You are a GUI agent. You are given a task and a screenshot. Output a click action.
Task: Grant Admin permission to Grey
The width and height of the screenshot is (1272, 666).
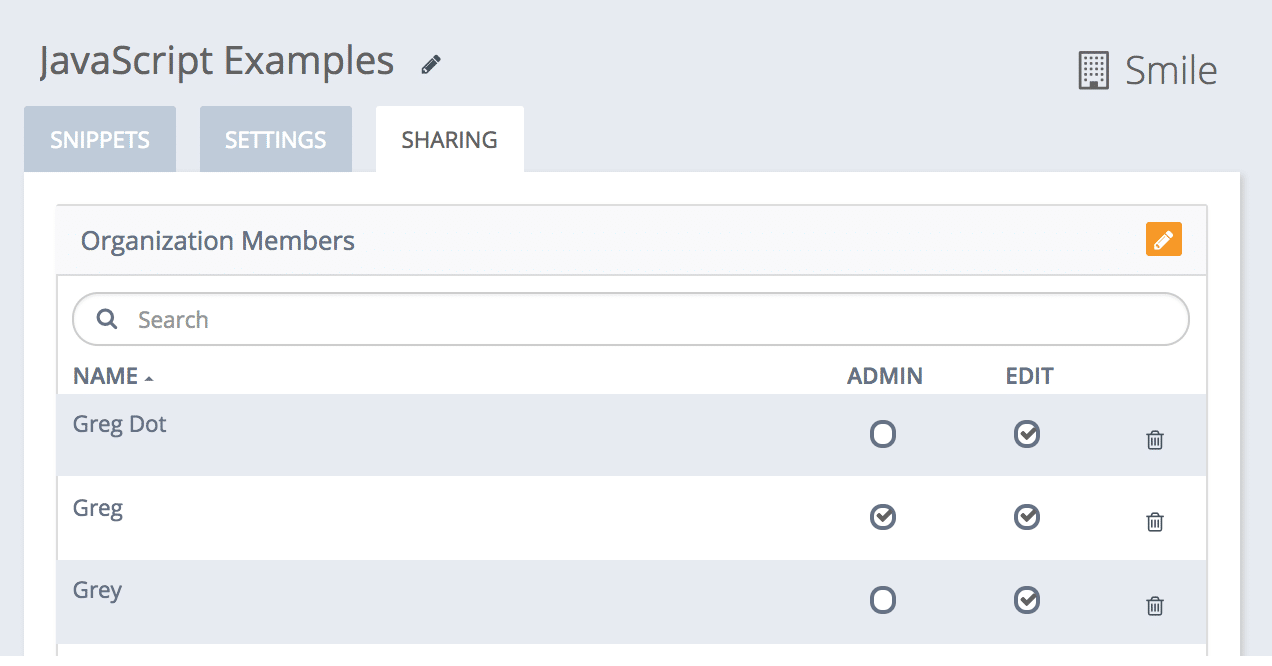point(883,600)
